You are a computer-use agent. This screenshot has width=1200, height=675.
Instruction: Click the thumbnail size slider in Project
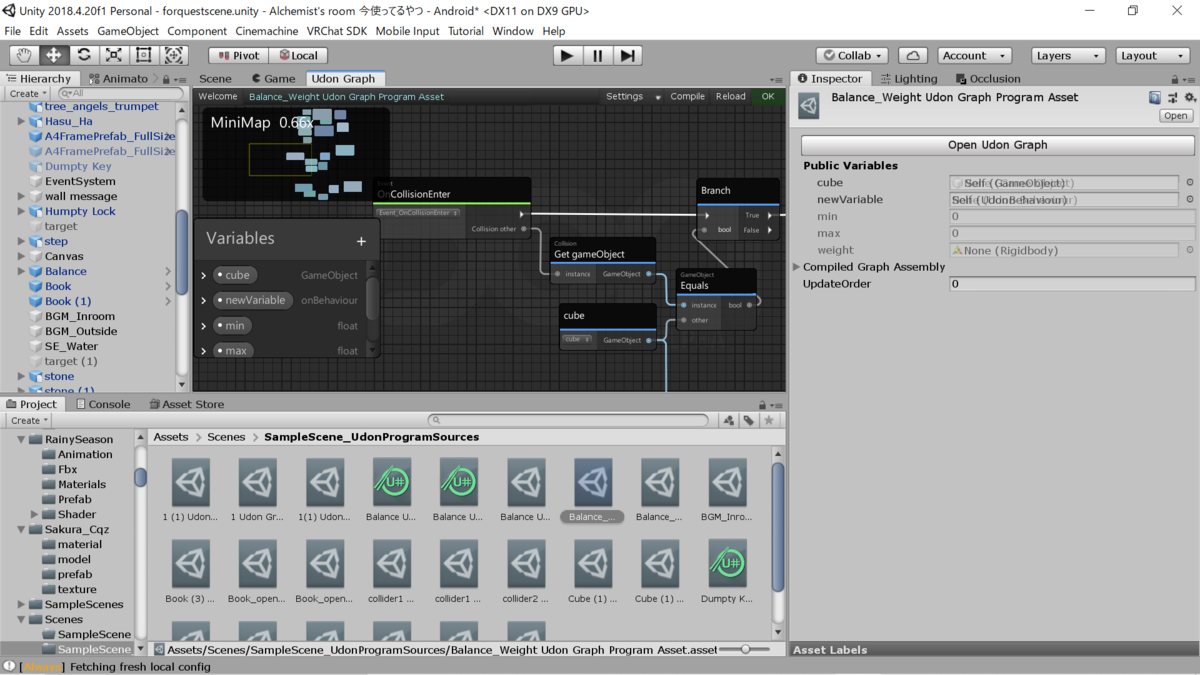point(745,650)
